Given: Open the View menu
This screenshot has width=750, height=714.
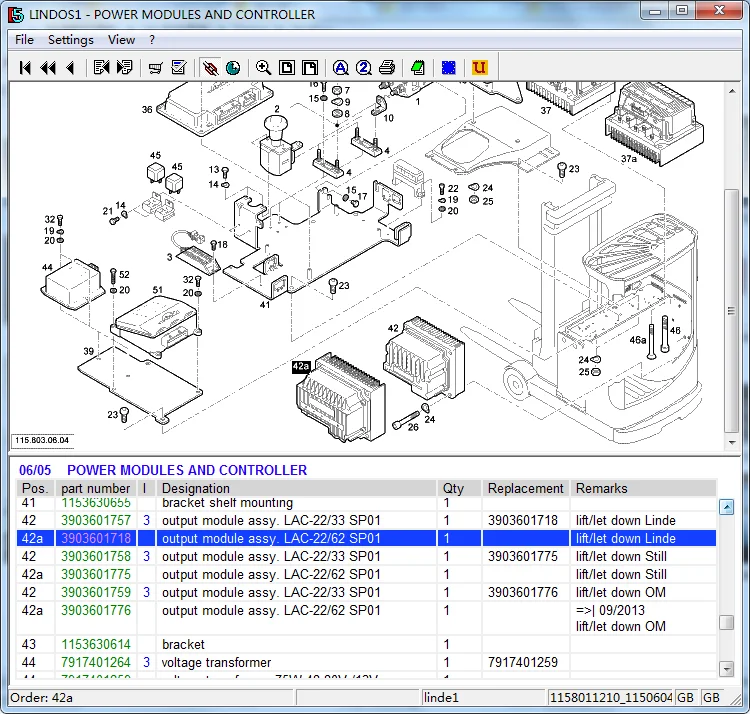Looking at the screenshot, I should (x=121, y=40).
